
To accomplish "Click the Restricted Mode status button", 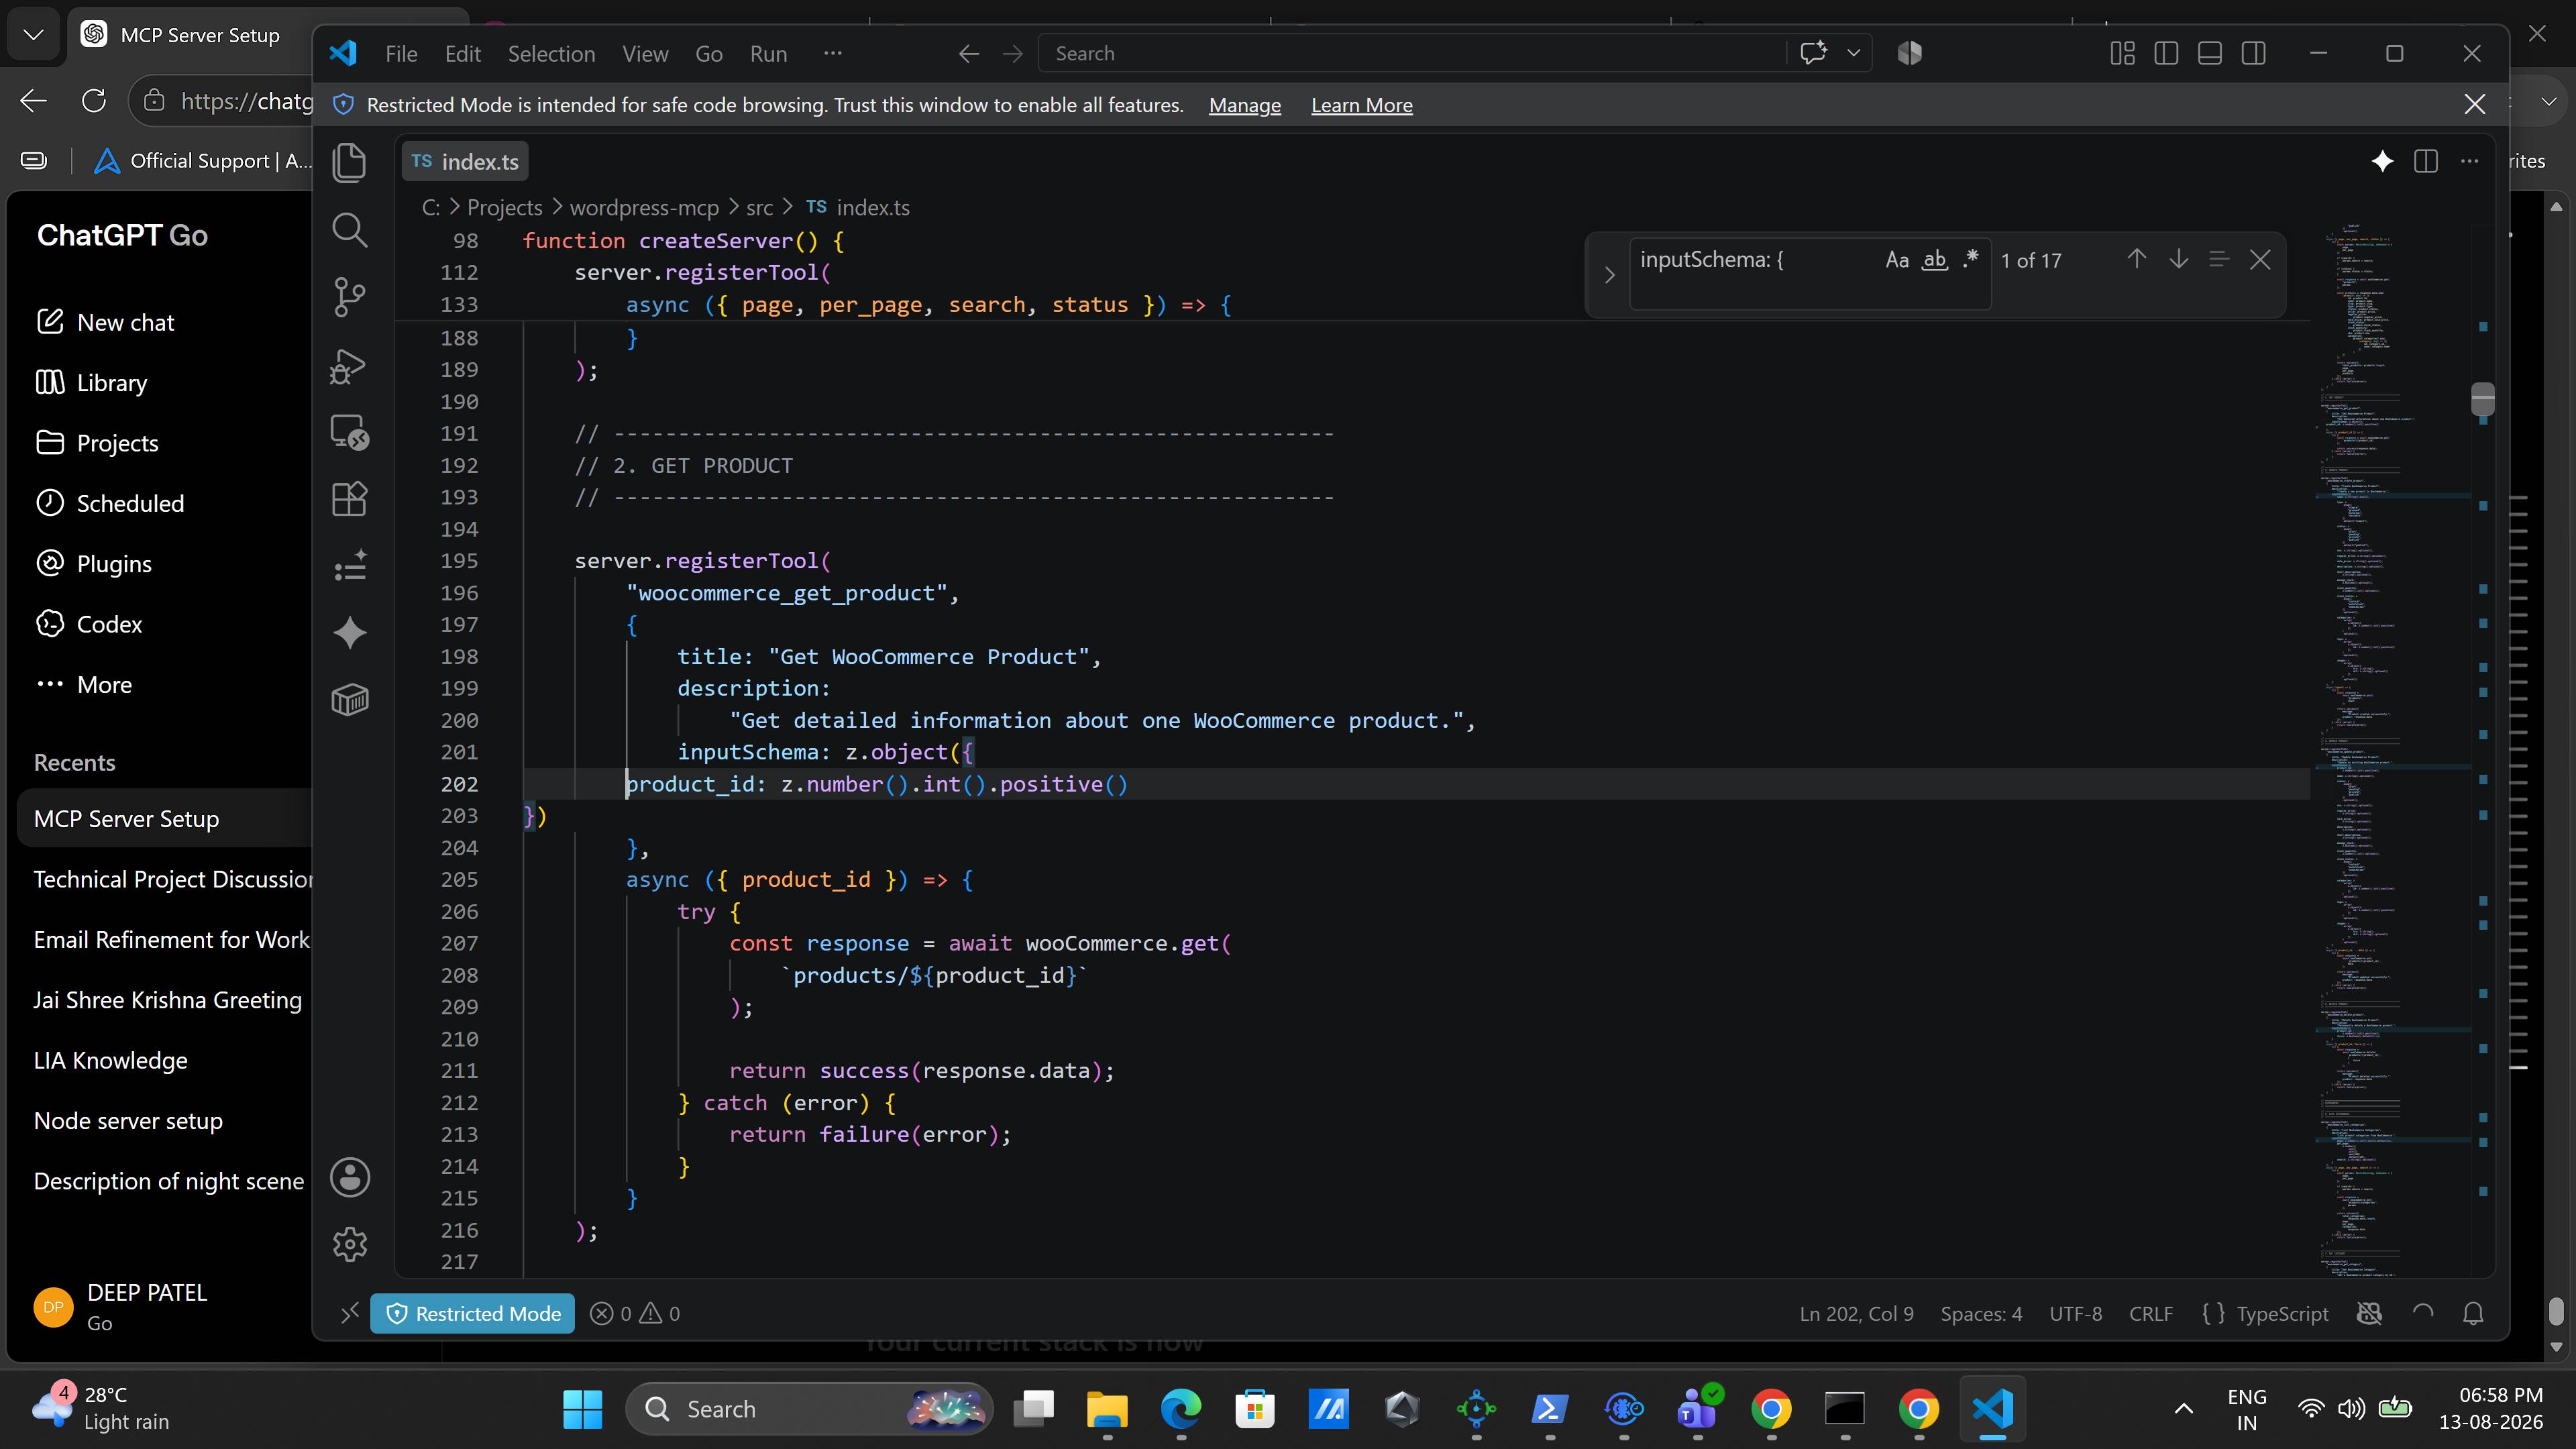I will (472, 1313).
